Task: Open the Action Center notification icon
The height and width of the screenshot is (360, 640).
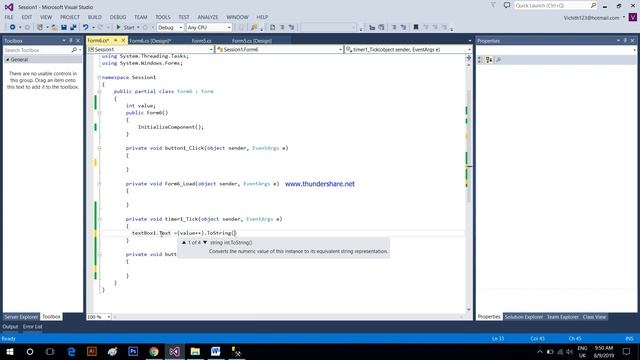Action: [x=626, y=351]
